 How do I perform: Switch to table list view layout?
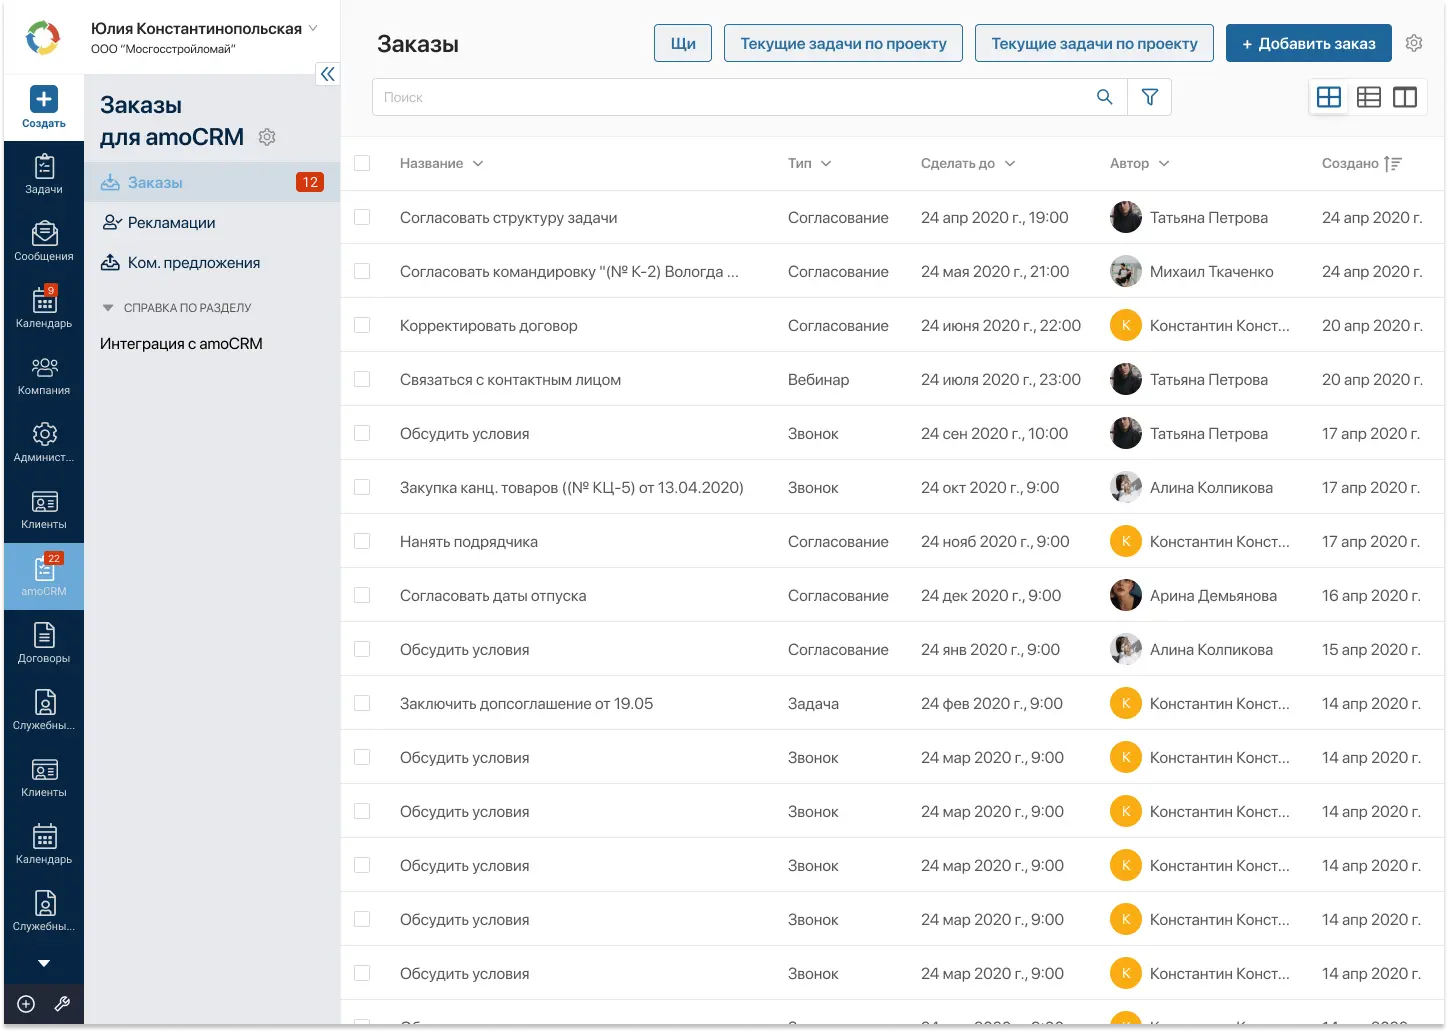point(1369,97)
